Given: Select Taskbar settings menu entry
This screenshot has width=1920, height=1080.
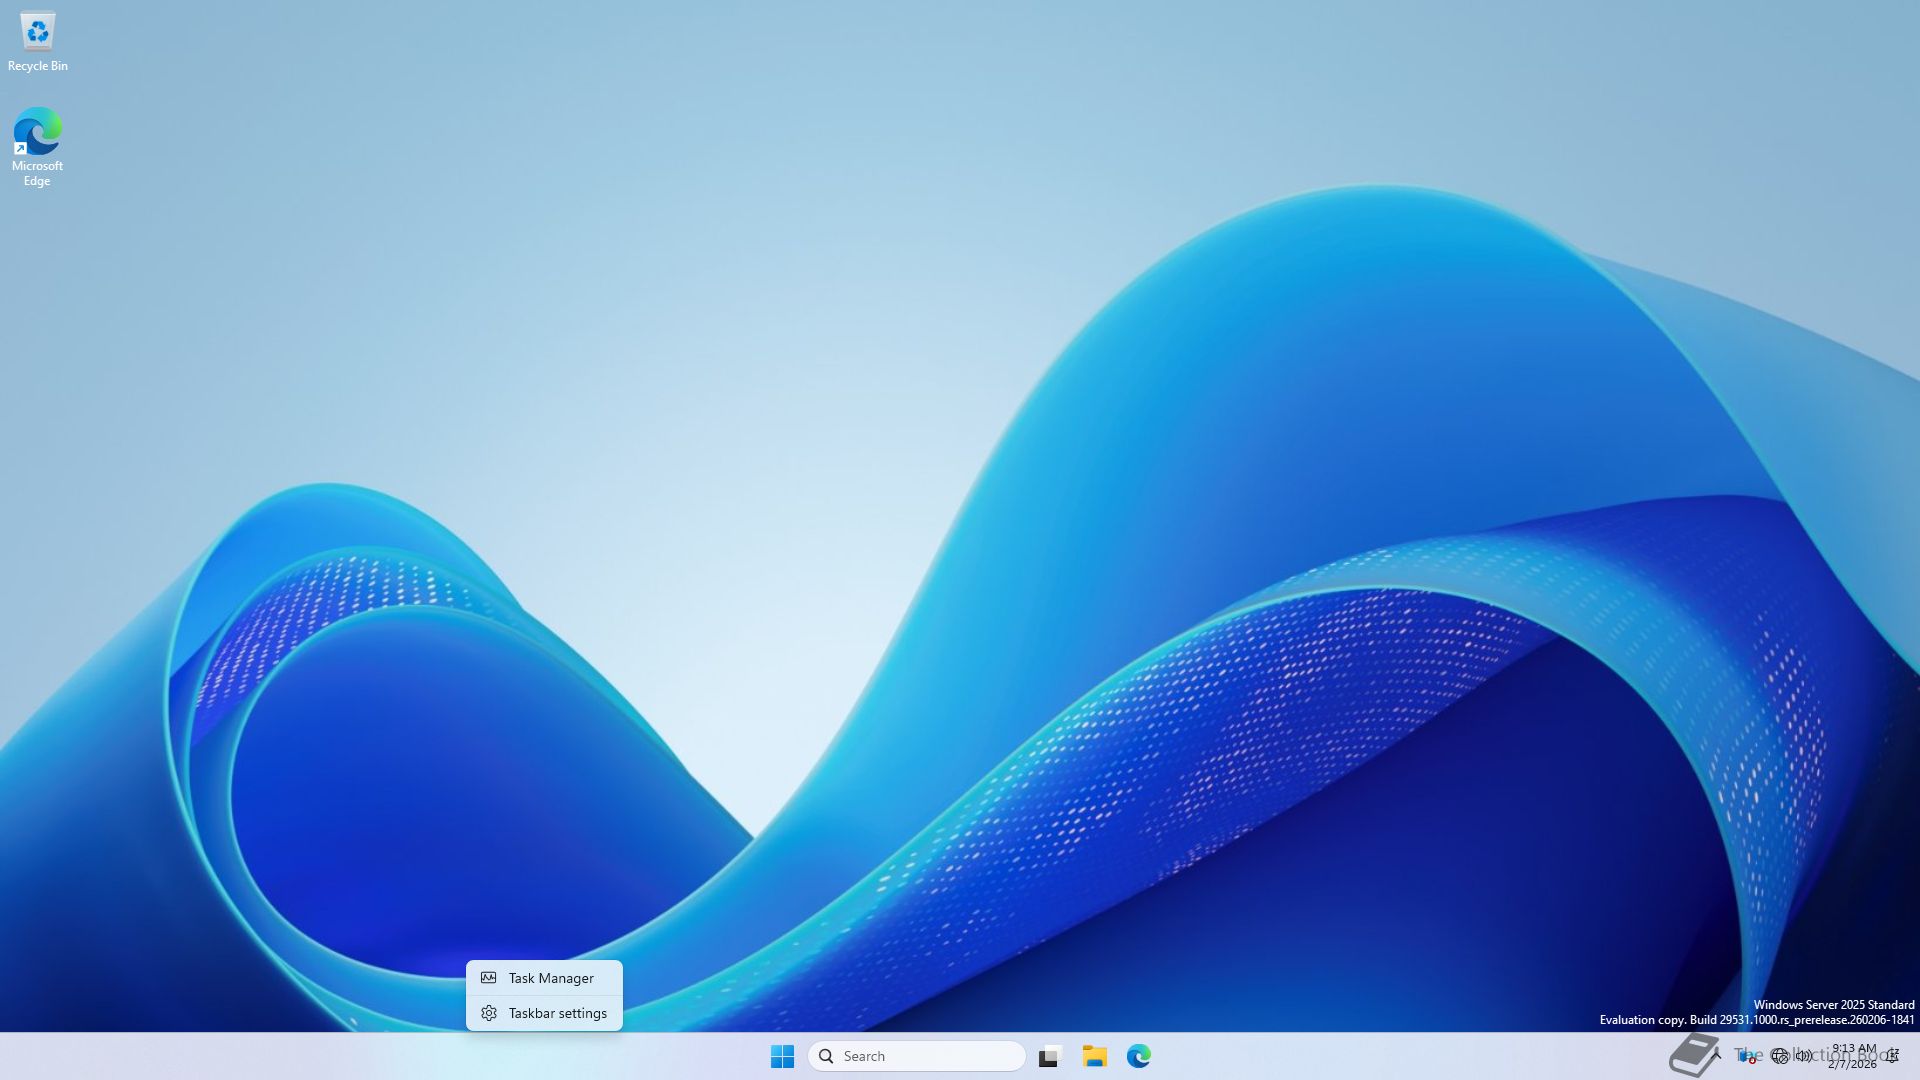Looking at the screenshot, I should click(x=557, y=1013).
